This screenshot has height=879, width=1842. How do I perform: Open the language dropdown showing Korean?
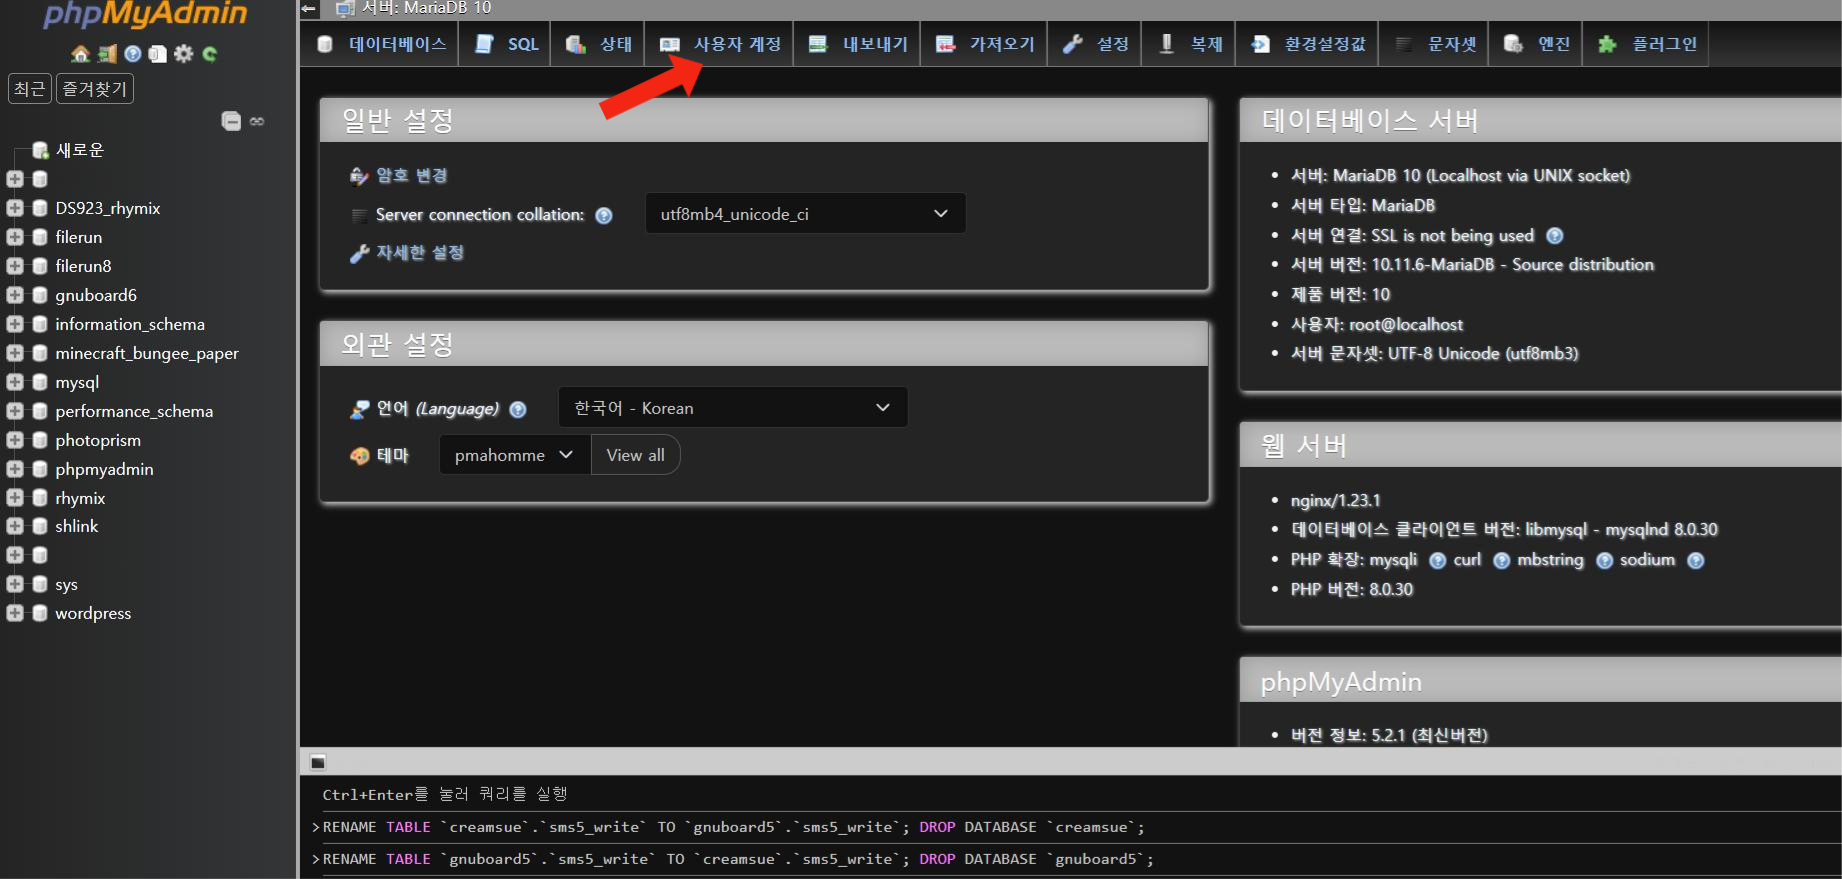click(x=732, y=408)
